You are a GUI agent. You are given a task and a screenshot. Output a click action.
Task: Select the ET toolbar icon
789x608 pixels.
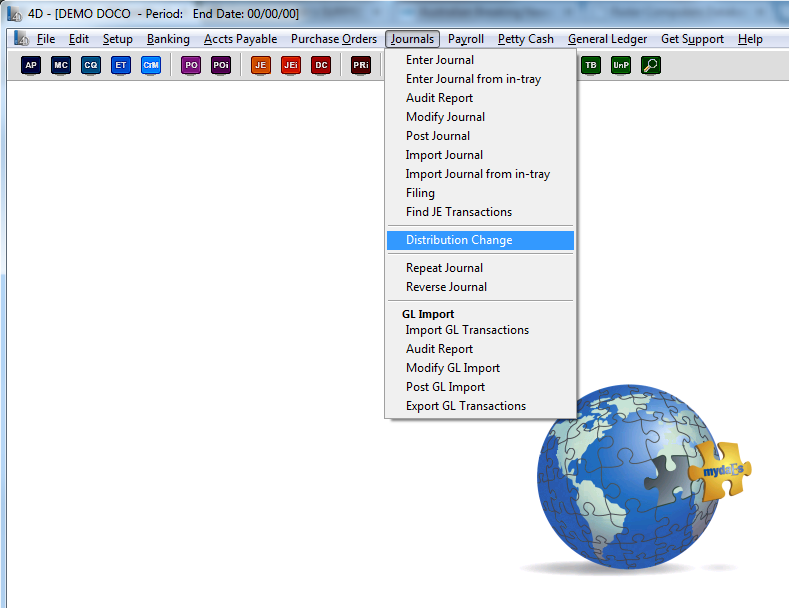[x=121, y=65]
